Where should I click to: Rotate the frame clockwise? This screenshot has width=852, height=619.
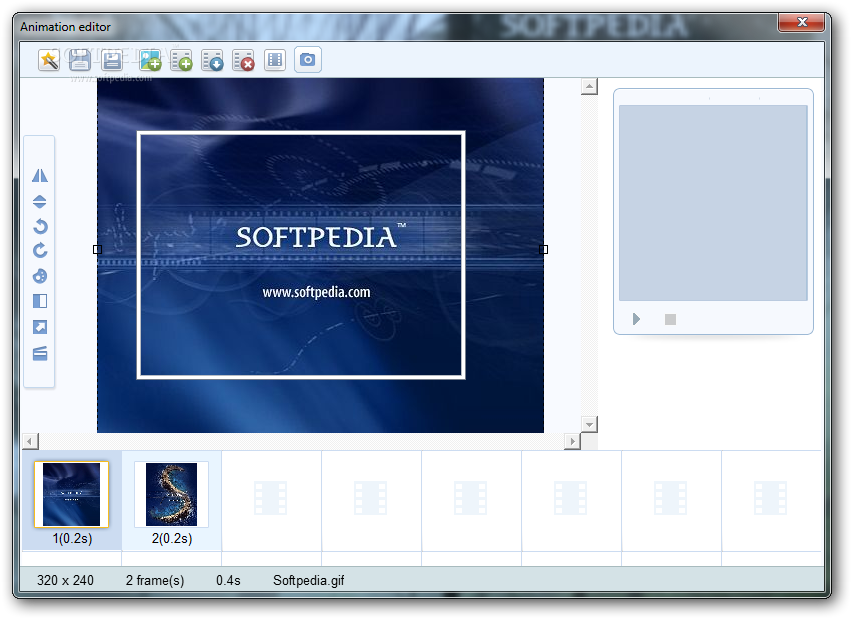(40, 251)
